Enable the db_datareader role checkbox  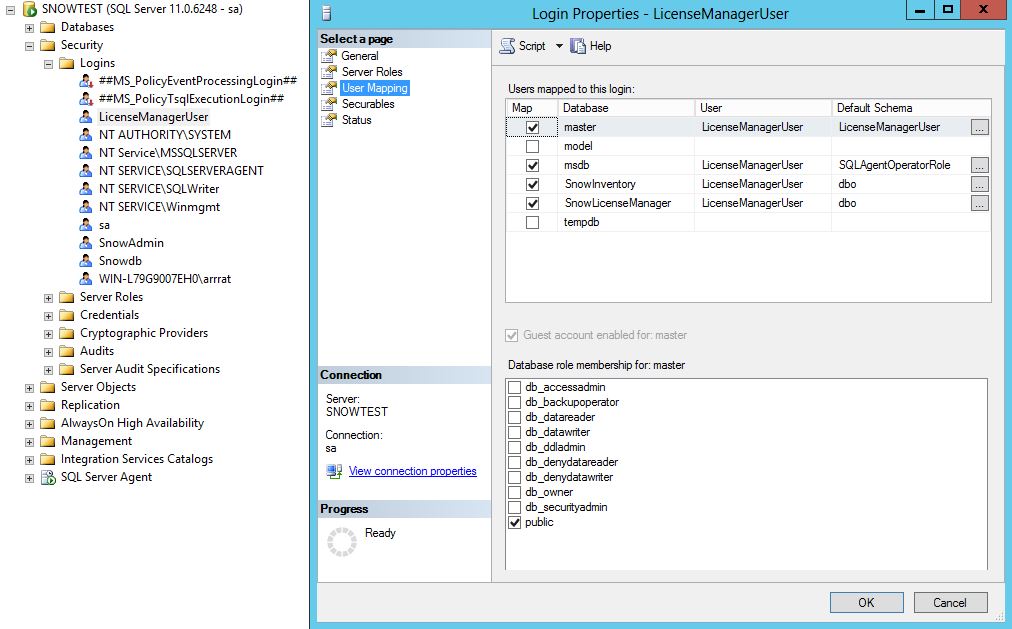point(514,418)
